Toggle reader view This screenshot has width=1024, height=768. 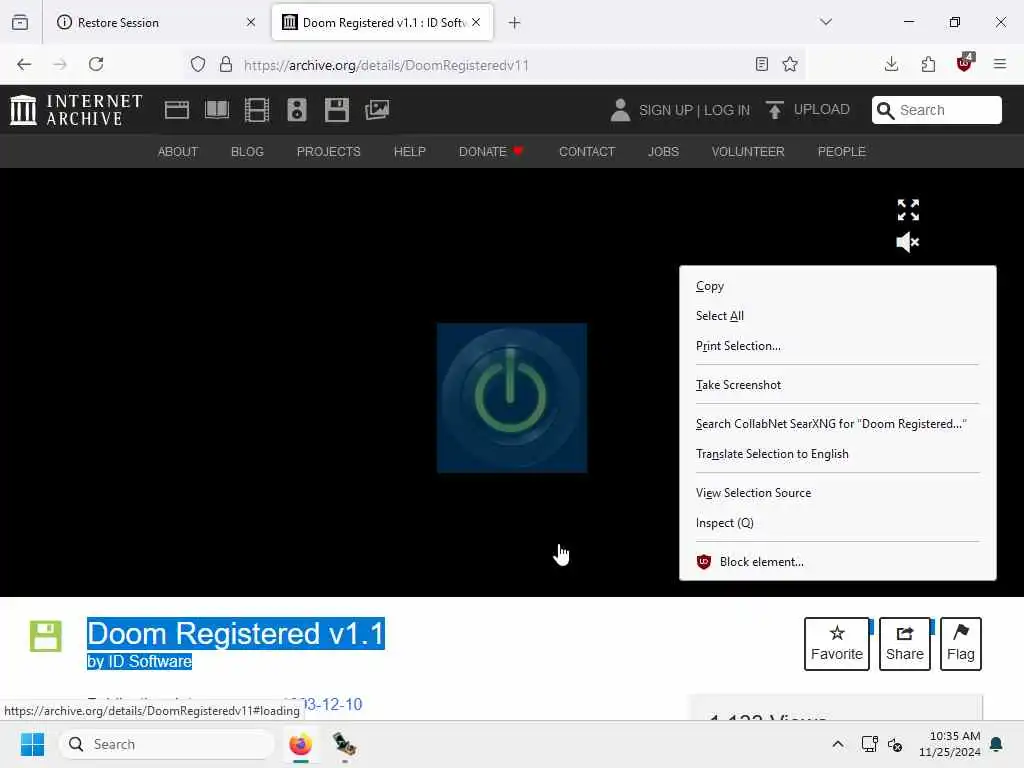point(761,64)
